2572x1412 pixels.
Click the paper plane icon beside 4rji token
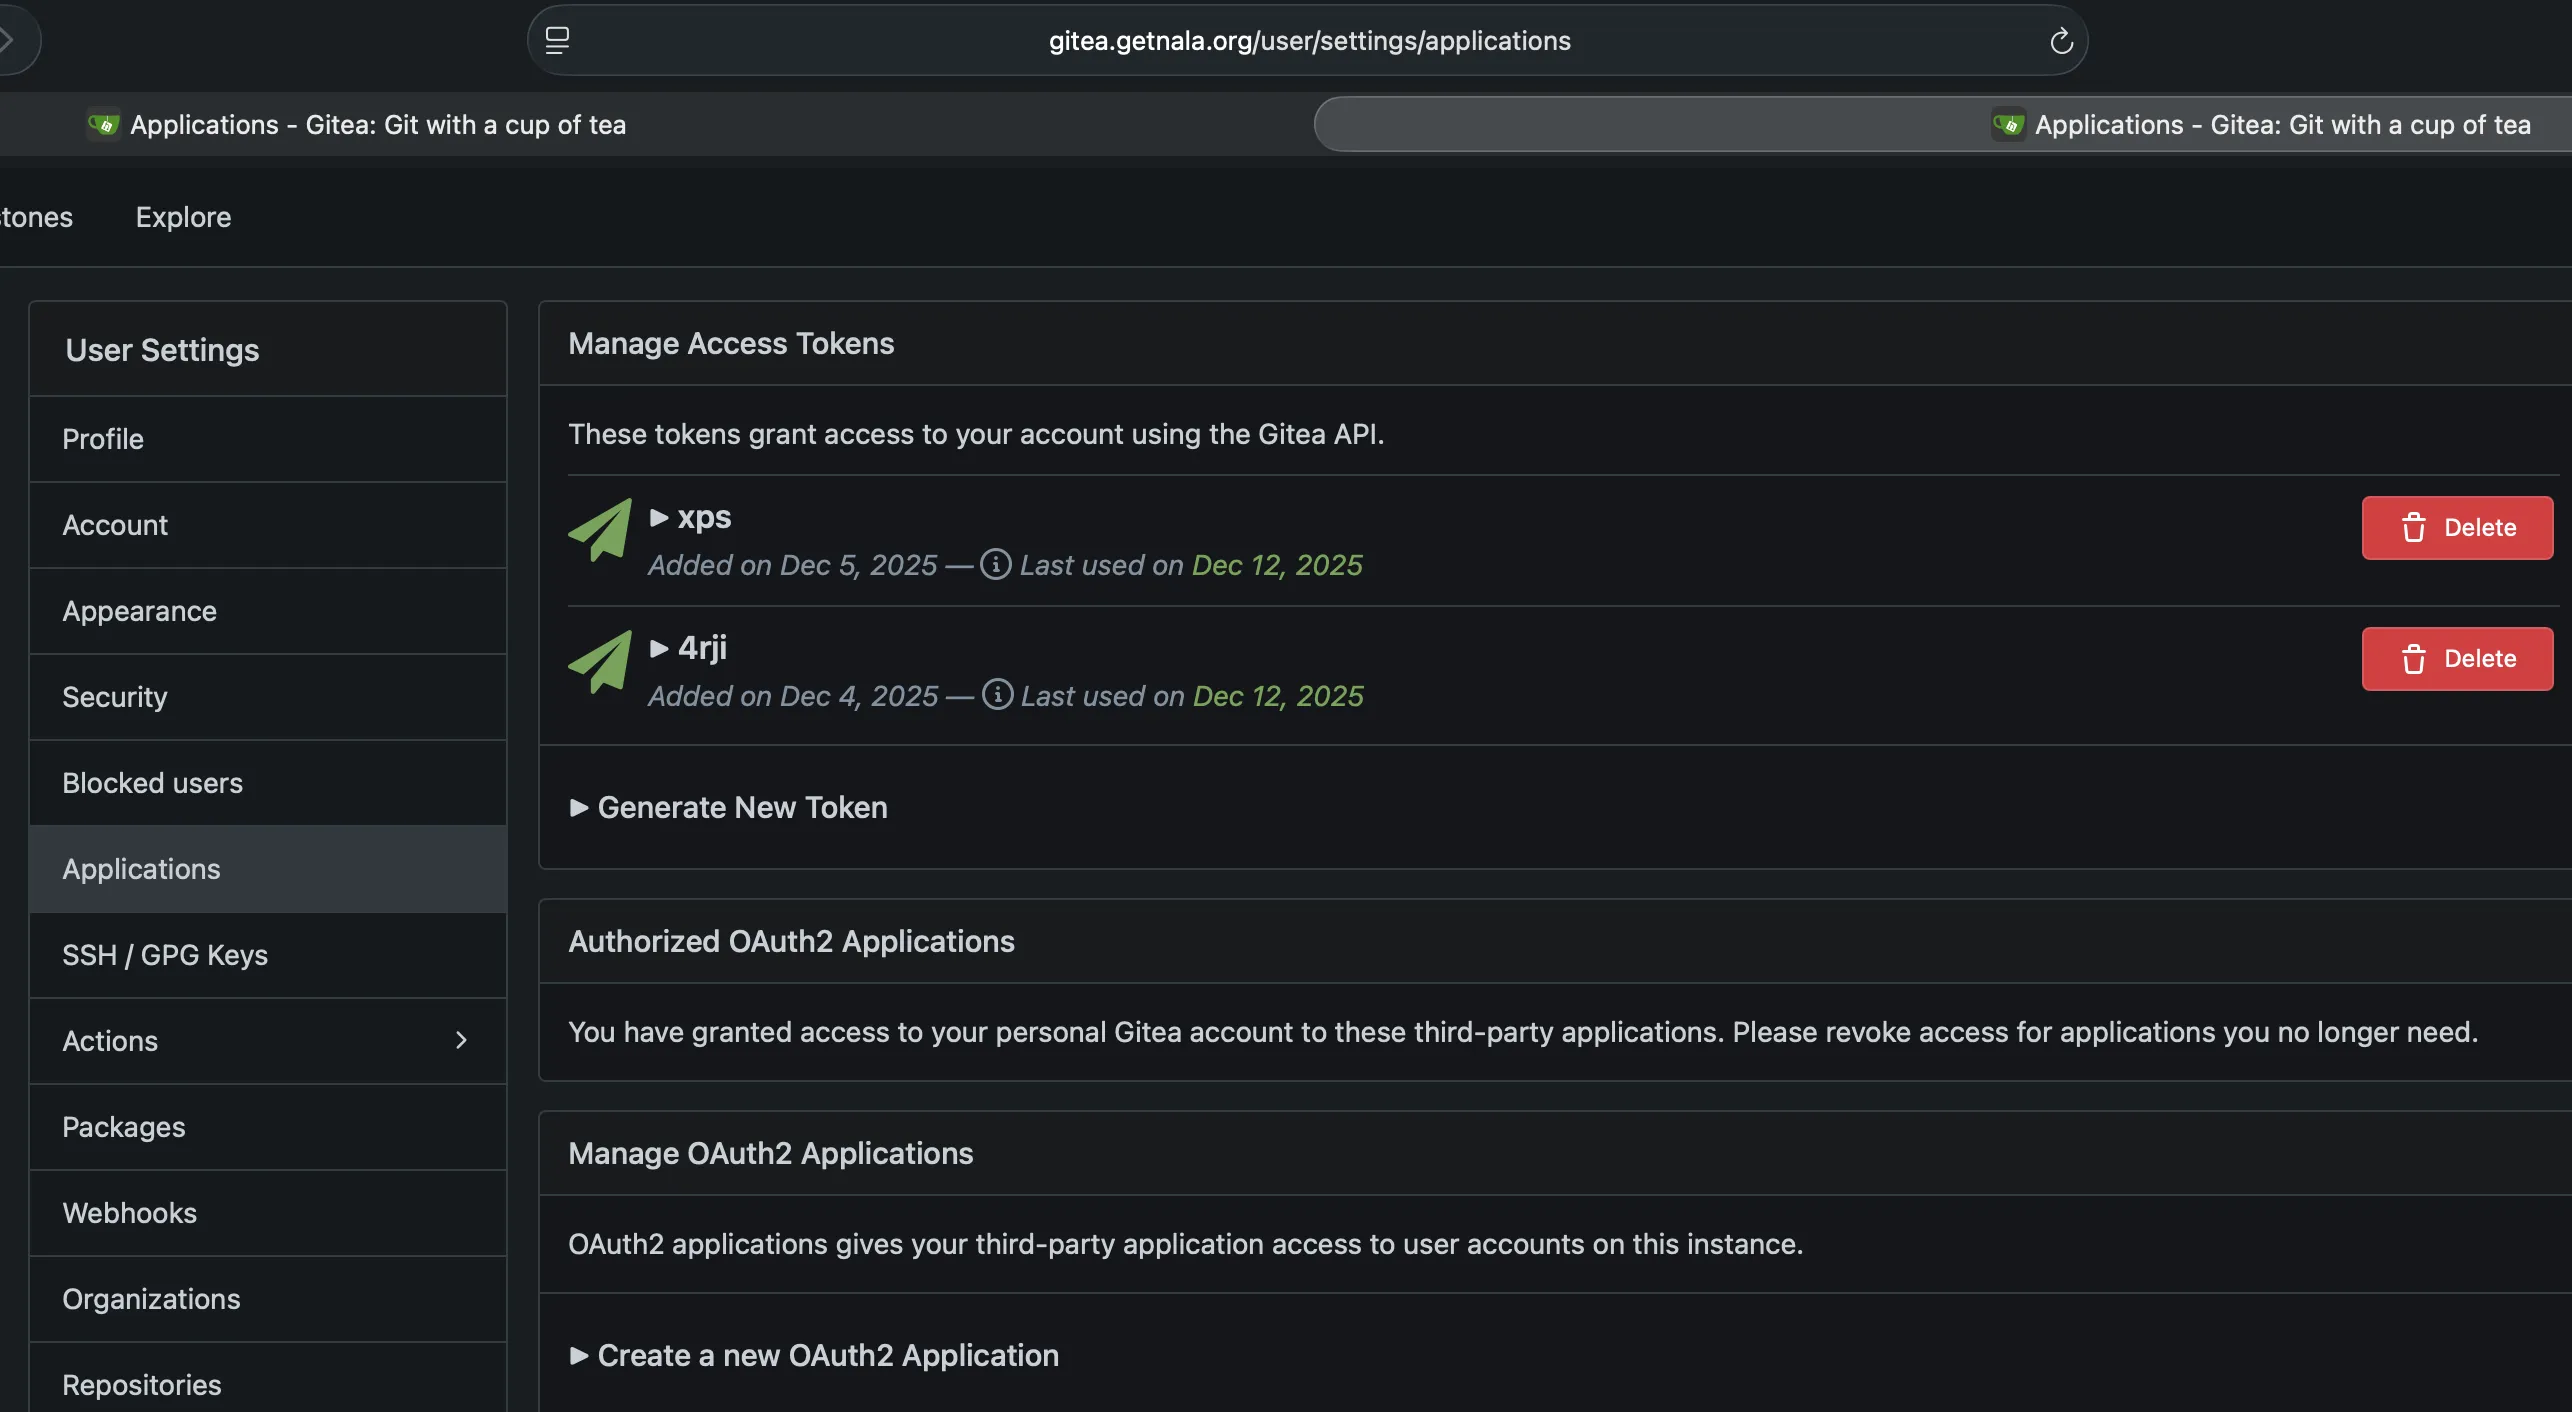(600, 661)
